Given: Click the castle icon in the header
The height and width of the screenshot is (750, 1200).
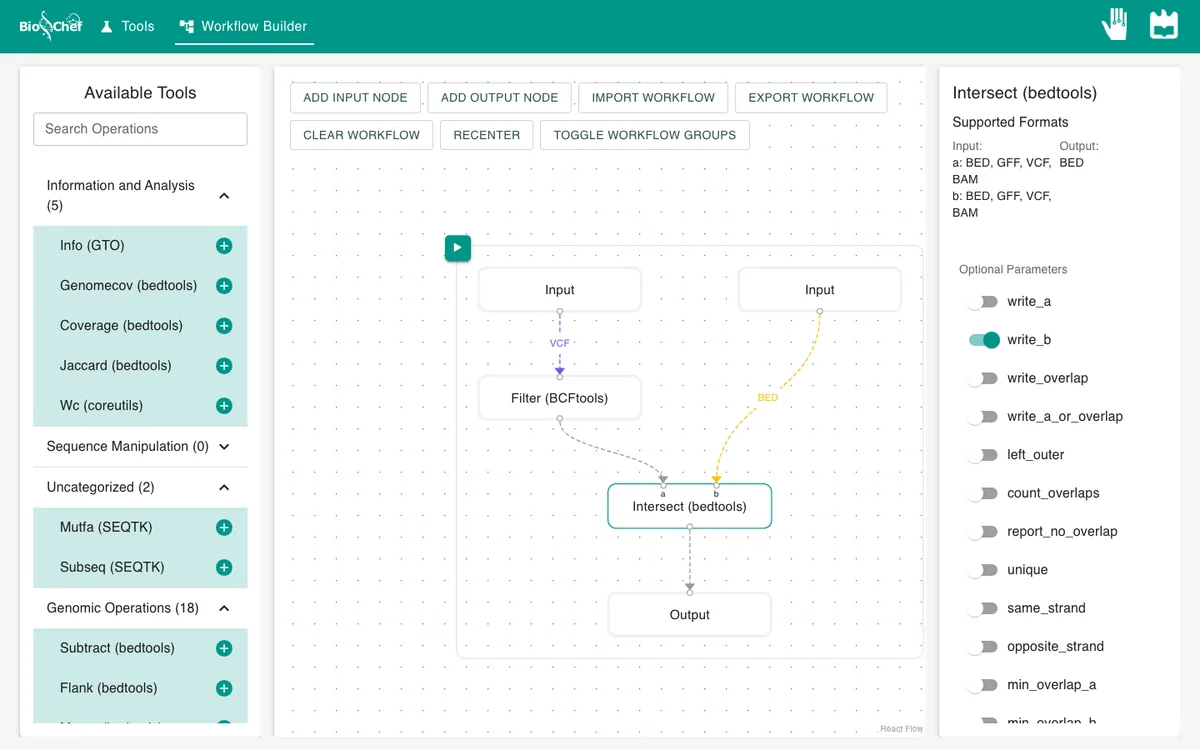Looking at the screenshot, I should coord(1164,25).
